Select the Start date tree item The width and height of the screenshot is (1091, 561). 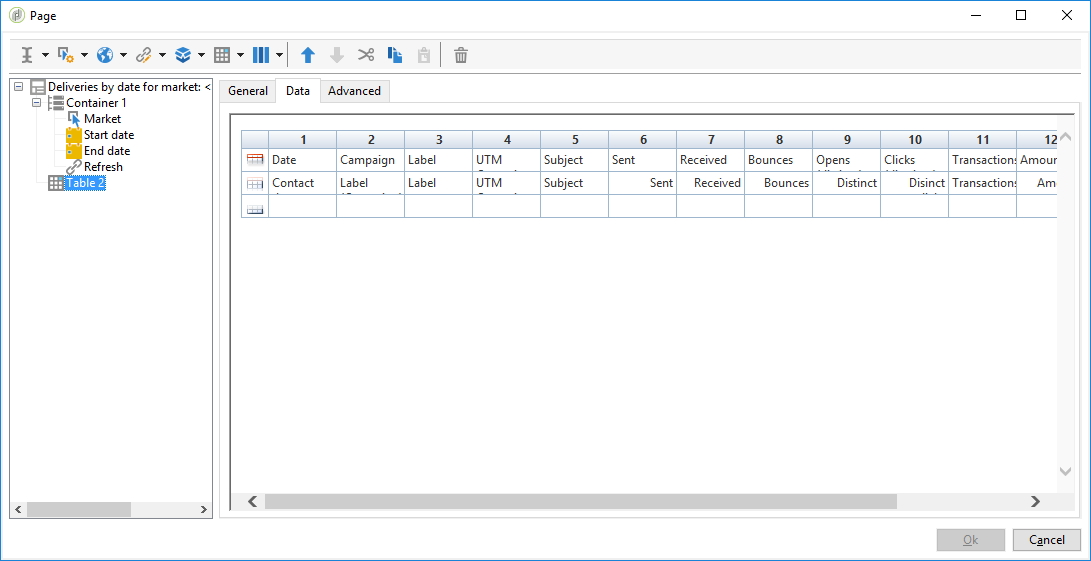pyautogui.click(x=108, y=135)
